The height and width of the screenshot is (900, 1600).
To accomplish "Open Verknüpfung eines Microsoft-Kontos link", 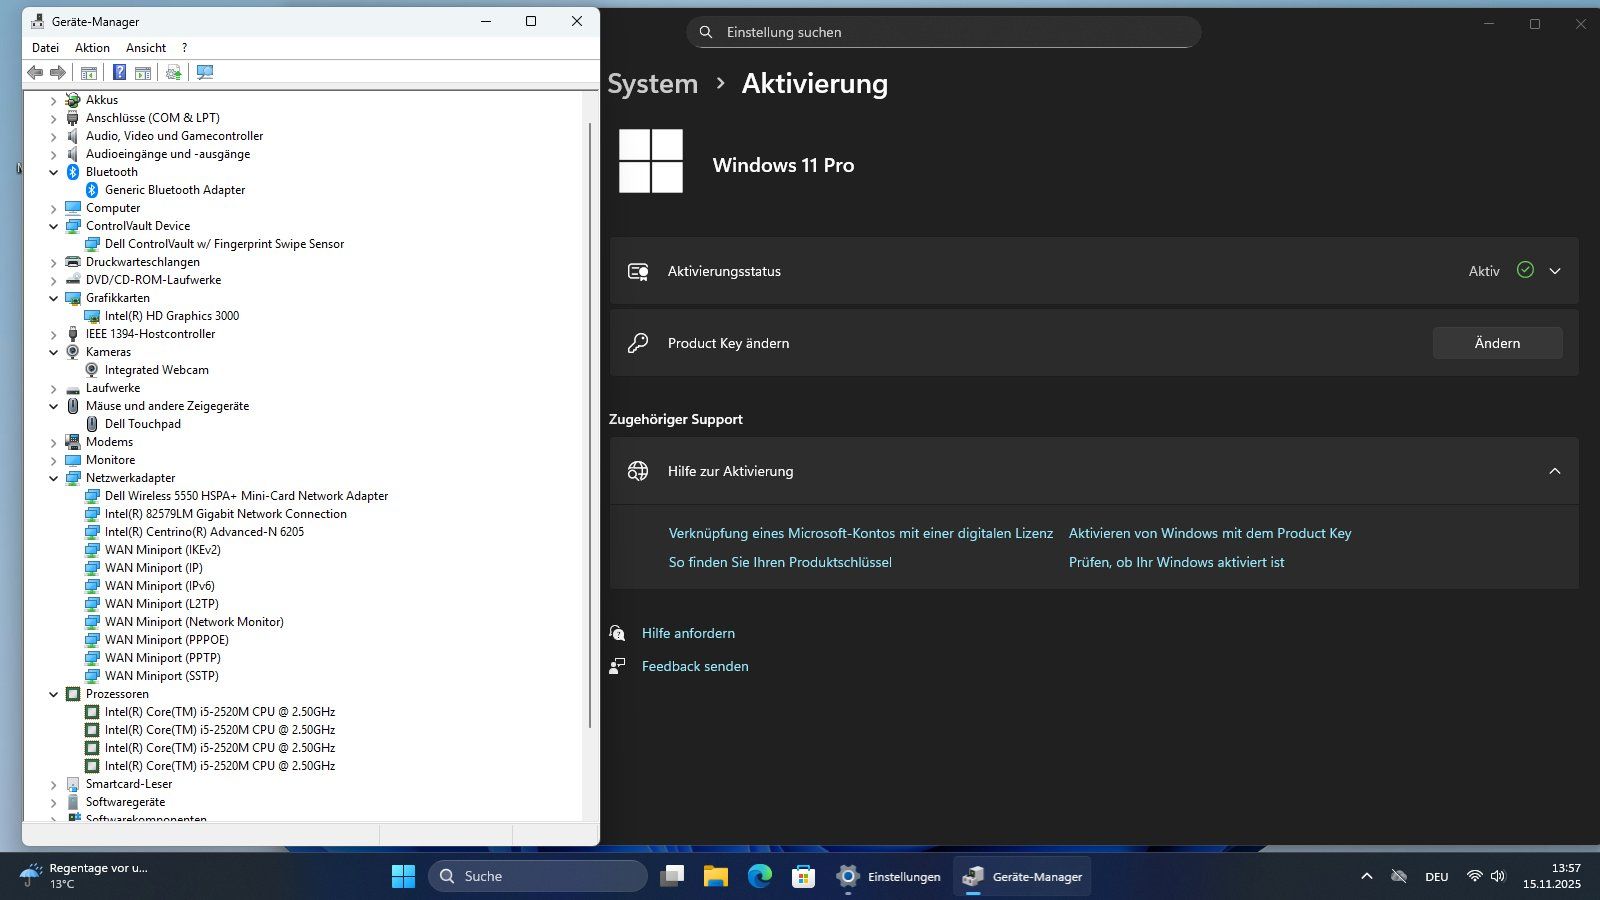I will click(861, 534).
